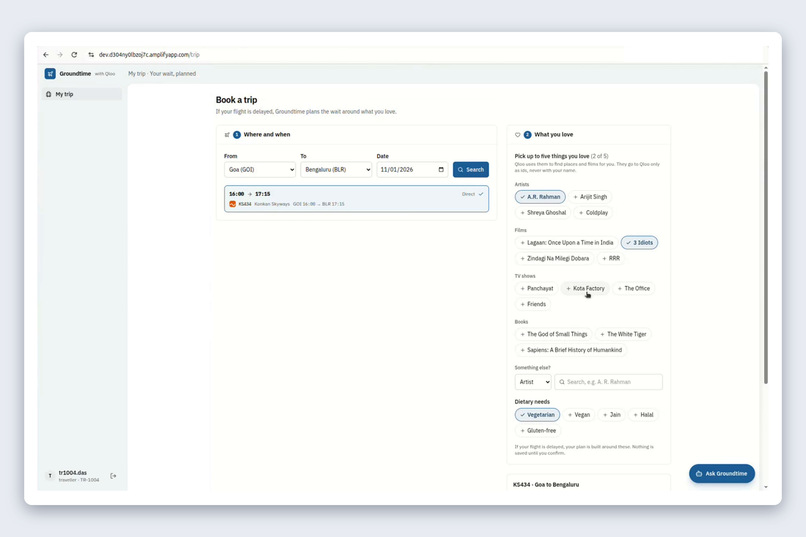Click the Konkan Skyways airline logo
Viewport: 806px width, 537px height.
tap(232, 204)
